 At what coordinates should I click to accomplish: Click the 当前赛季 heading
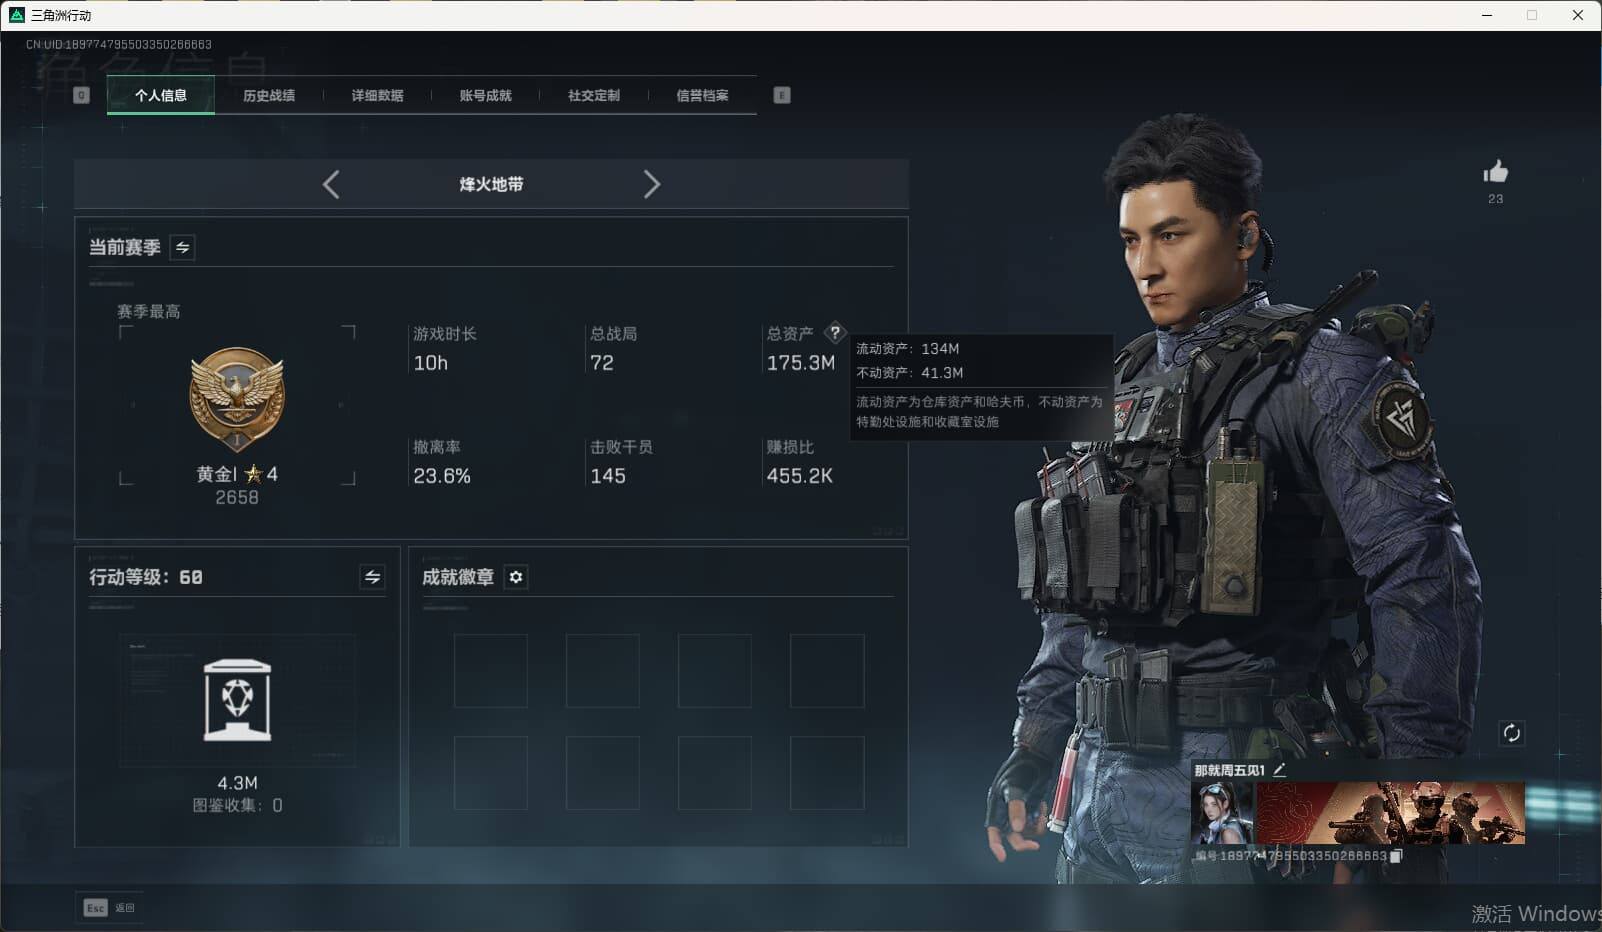click(x=125, y=247)
